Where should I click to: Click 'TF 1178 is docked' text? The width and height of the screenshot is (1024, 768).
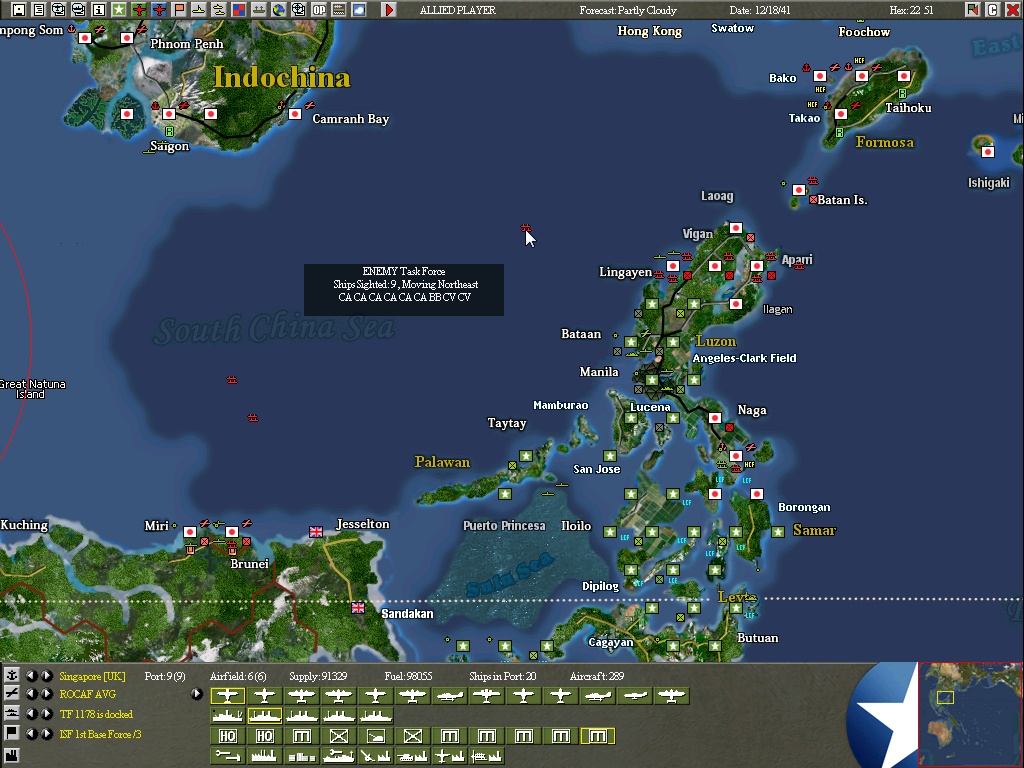click(x=96, y=714)
